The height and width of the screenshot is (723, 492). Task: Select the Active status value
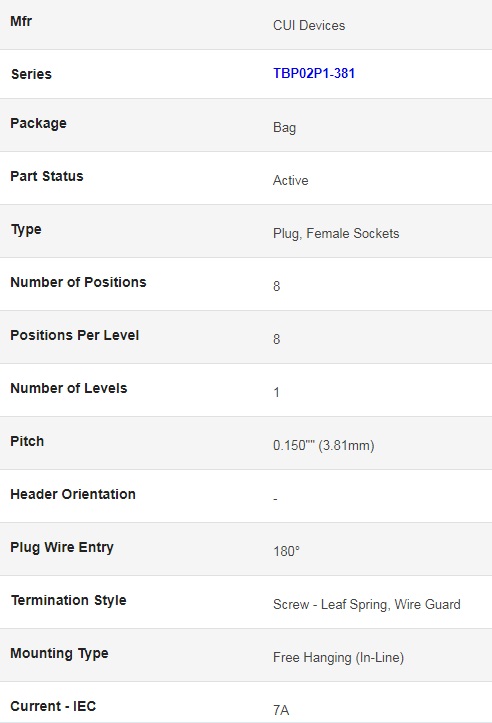pos(290,180)
